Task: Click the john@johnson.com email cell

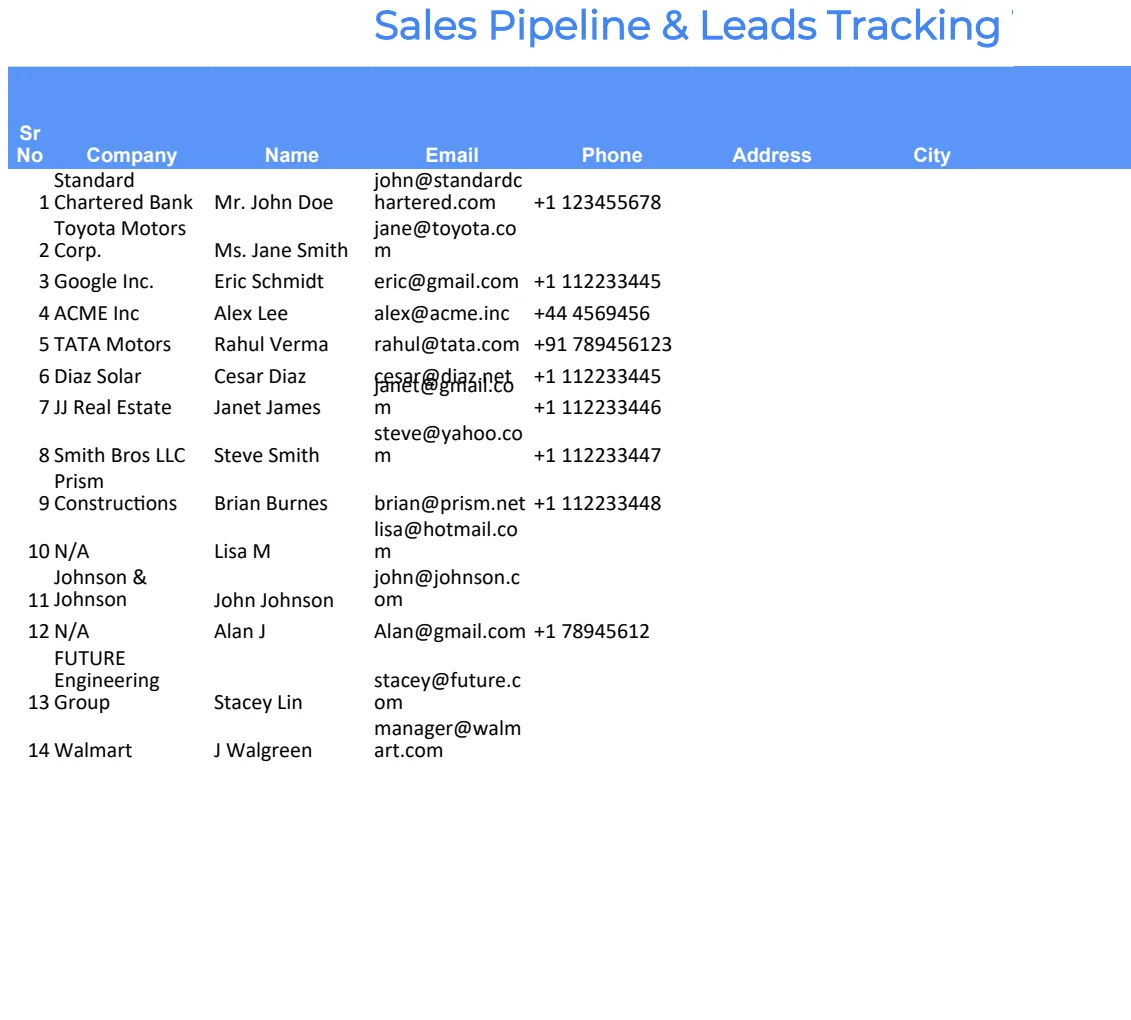Action: (447, 589)
